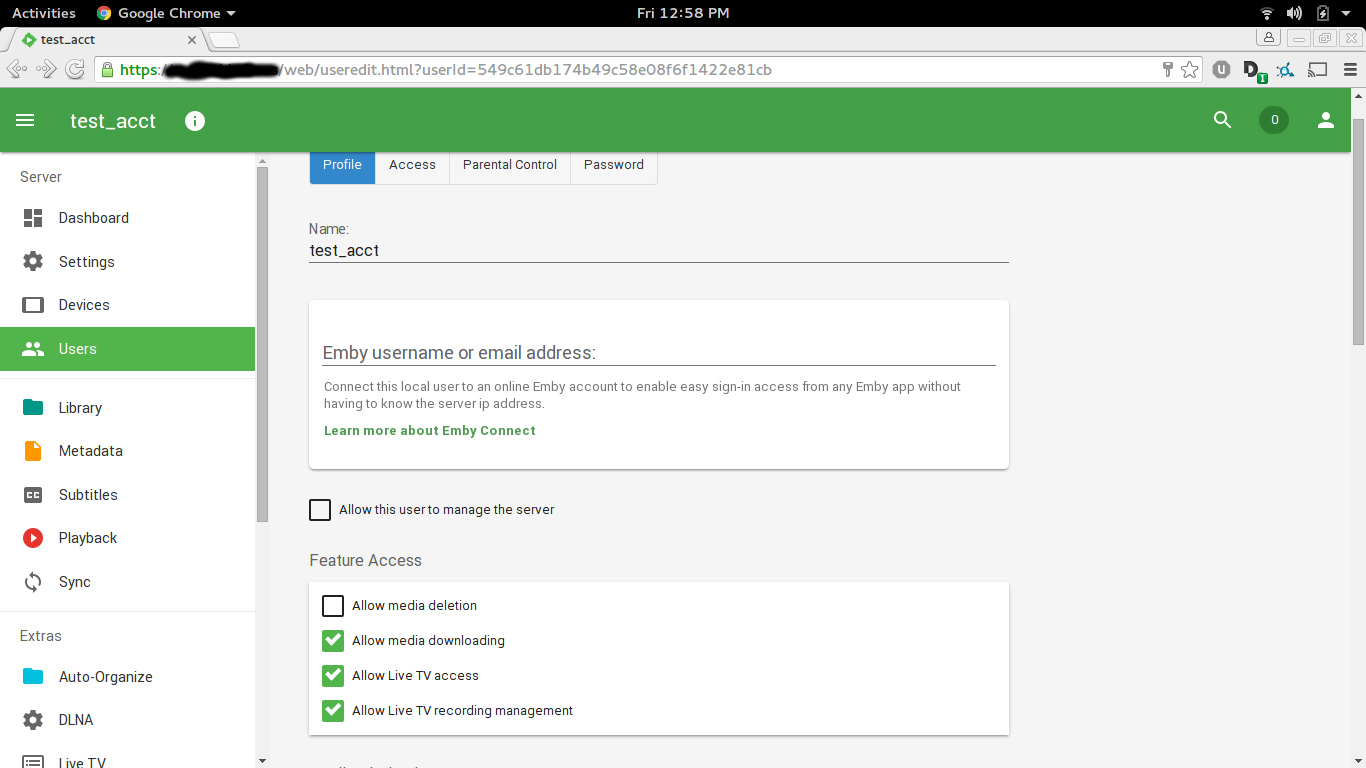1366x768 pixels.
Task: Open the hamburger navigation menu
Action: pos(25,120)
